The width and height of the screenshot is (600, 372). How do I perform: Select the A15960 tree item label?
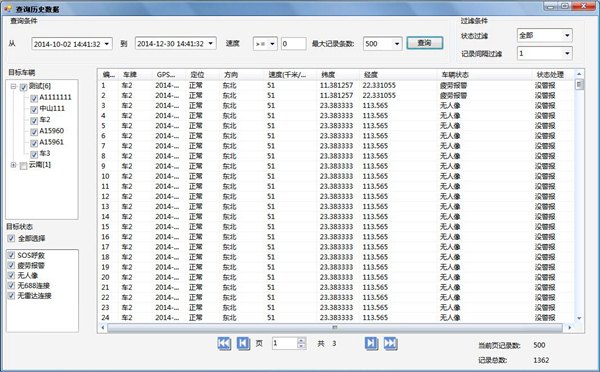pos(52,131)
